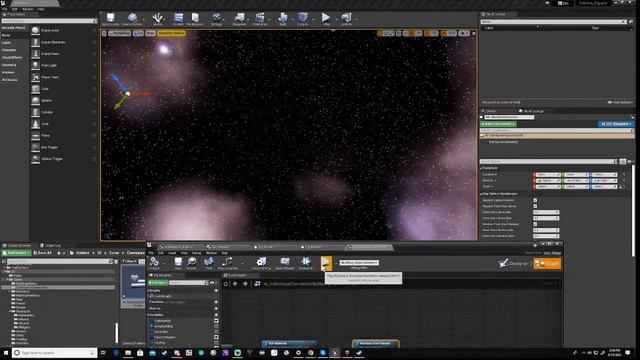This screenshot has height=360, width=640.
Task: Click the Graph mode button
Action: tap(547, 264)
